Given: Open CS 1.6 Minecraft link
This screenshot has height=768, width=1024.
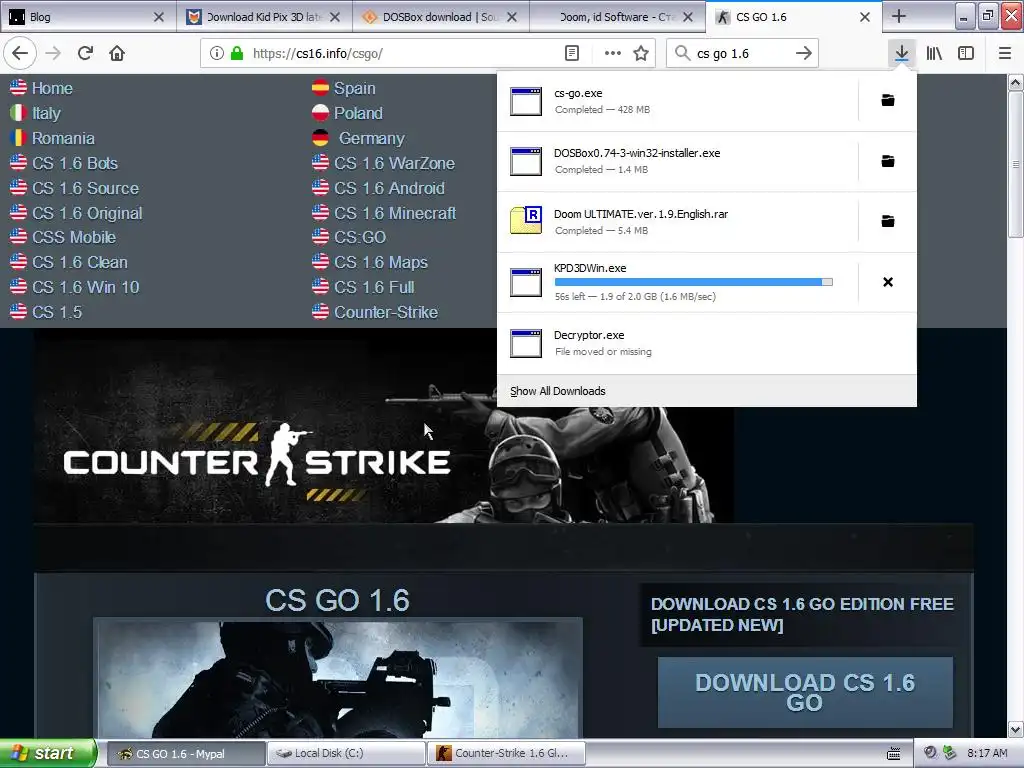Looking at the screenshot, I should (x=395, y=213).
